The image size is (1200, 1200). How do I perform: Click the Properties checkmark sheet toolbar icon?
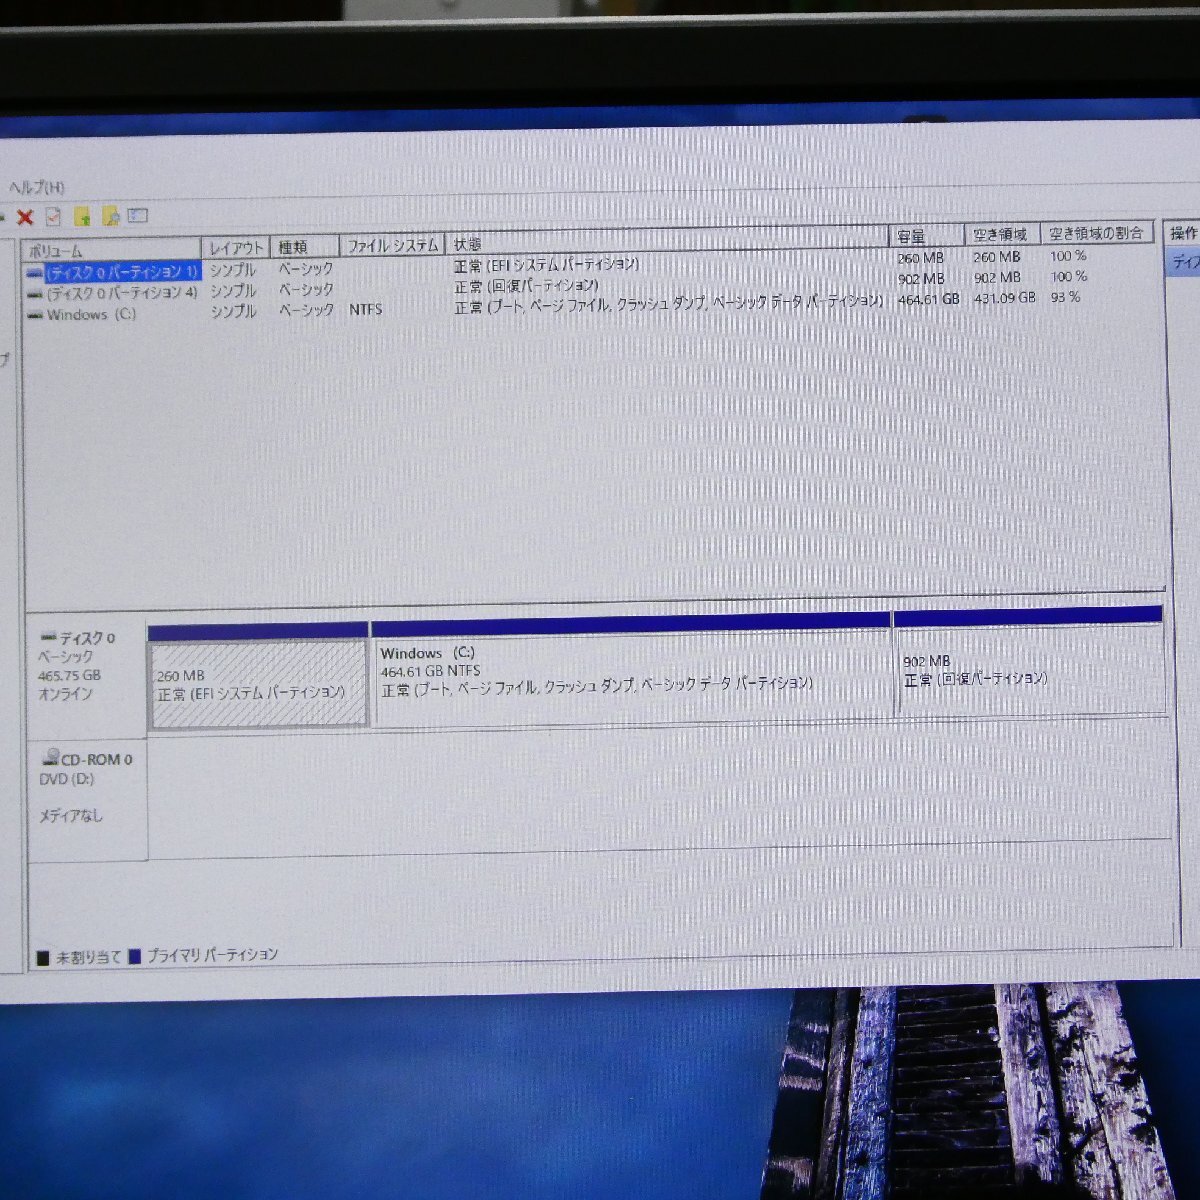(53, 216)
